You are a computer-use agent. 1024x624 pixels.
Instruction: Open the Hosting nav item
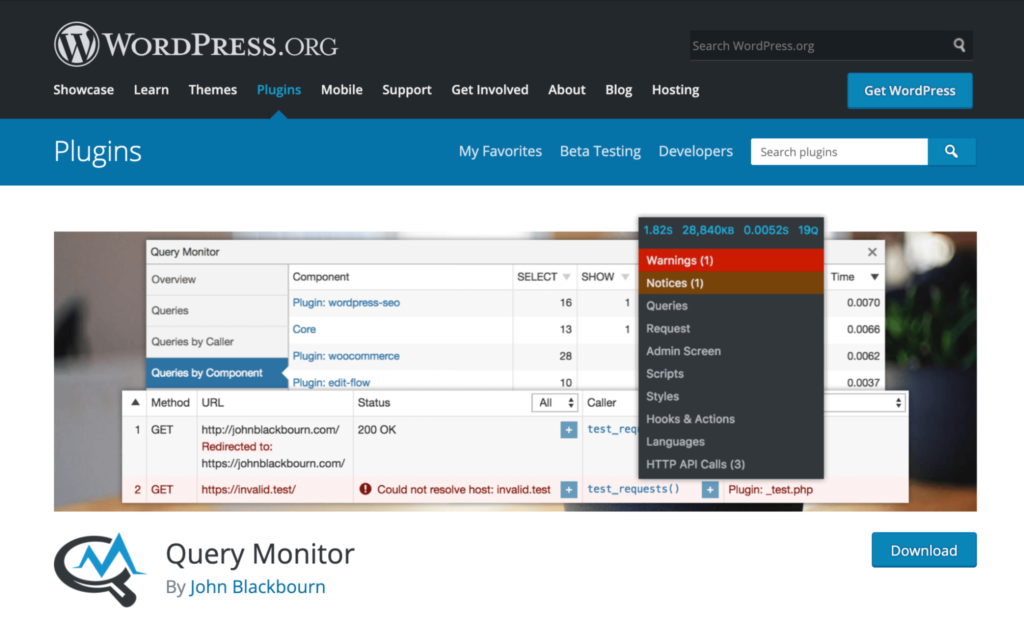(675, 90)
